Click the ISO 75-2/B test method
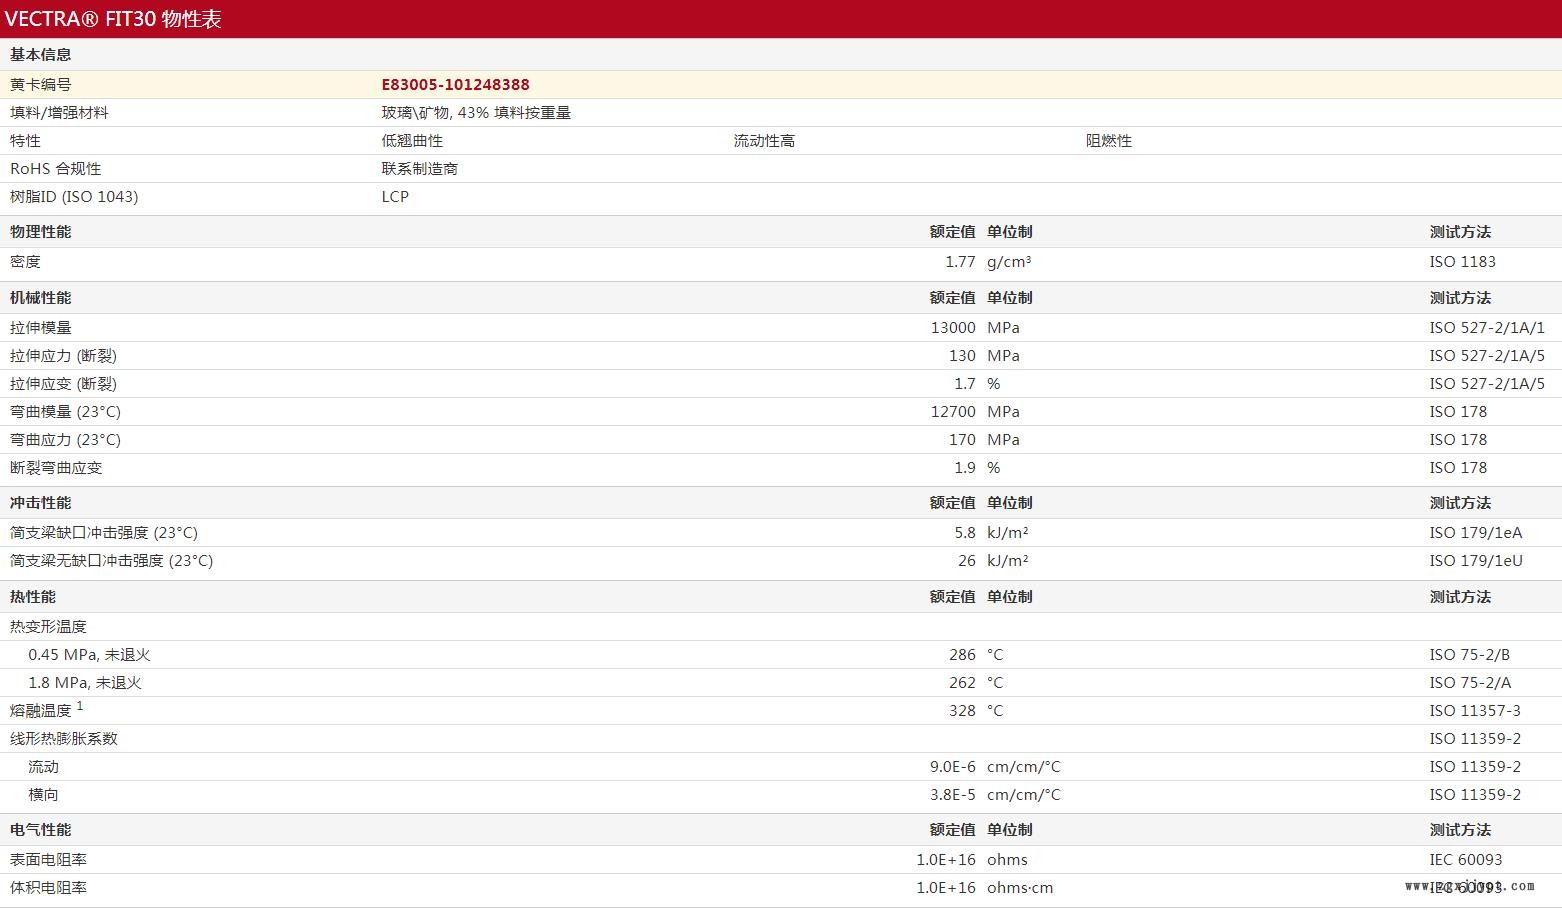The image size is (1562, 908). [1469, 655]
